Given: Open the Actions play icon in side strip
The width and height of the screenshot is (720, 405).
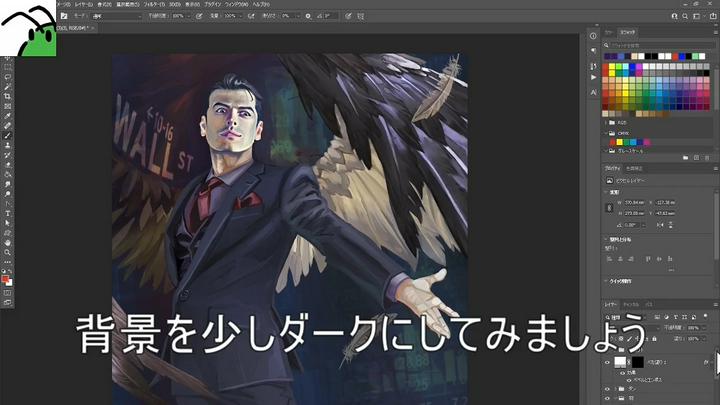Looking at the screenshot, I should [593, 77].
